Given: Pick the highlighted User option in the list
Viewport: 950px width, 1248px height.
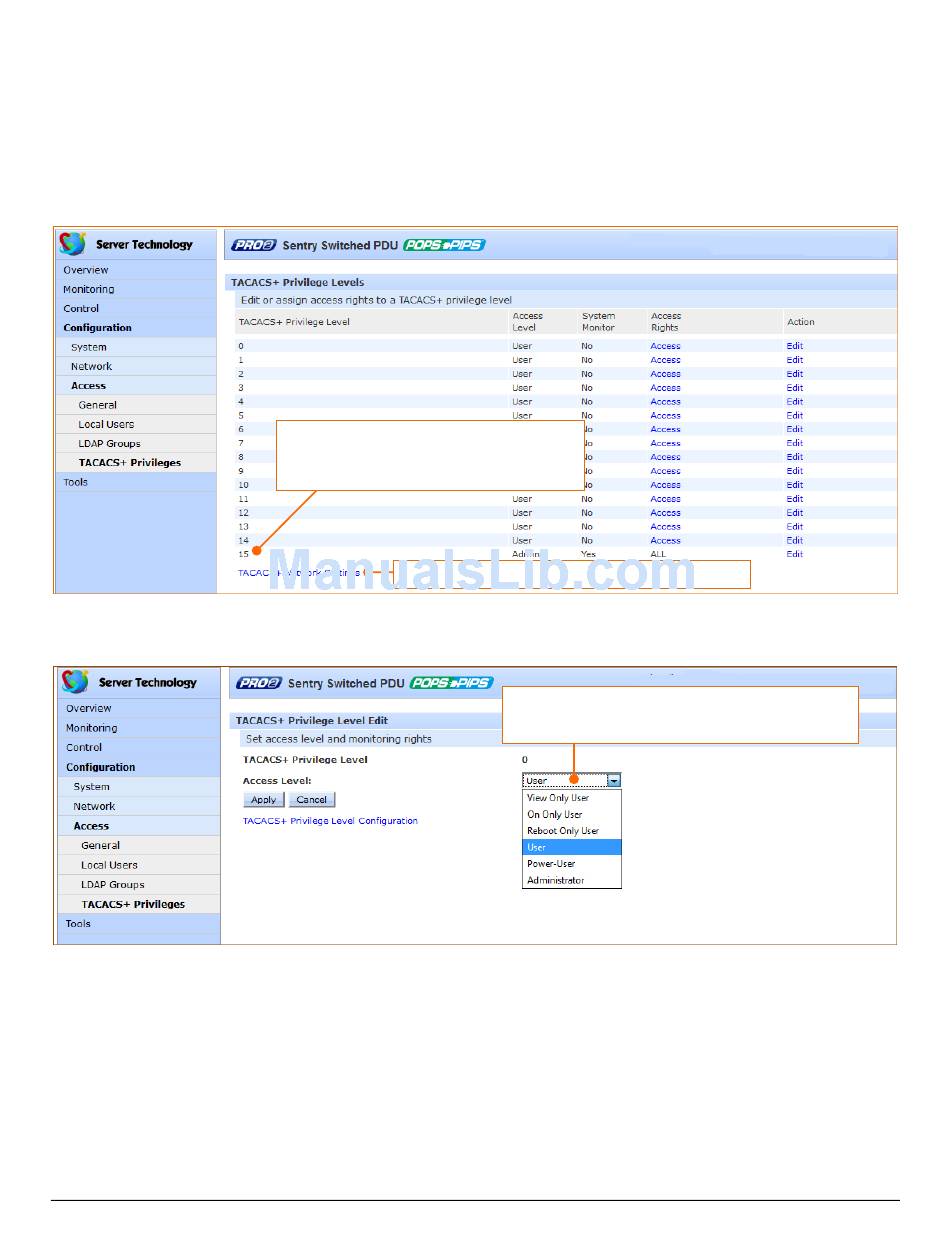Looking at the screenshot, I should point(572,847).
